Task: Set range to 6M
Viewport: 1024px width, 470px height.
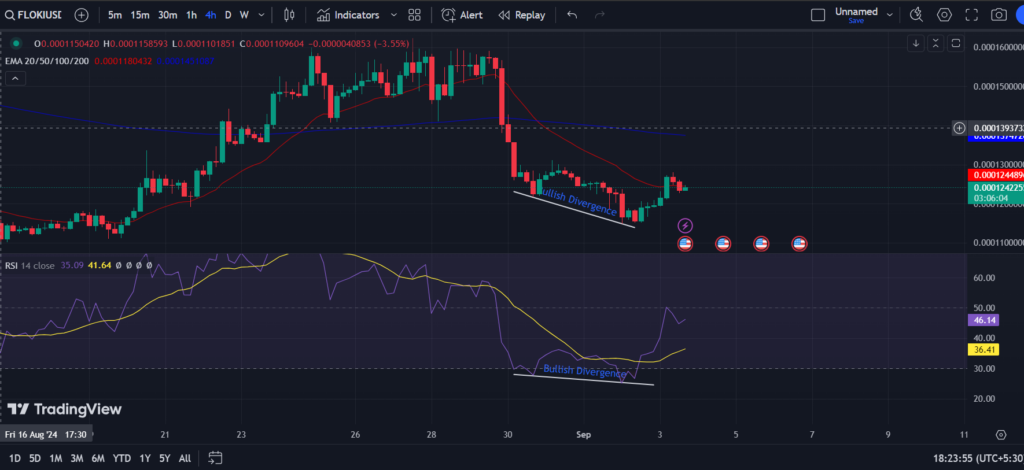Action: (98, 458)
